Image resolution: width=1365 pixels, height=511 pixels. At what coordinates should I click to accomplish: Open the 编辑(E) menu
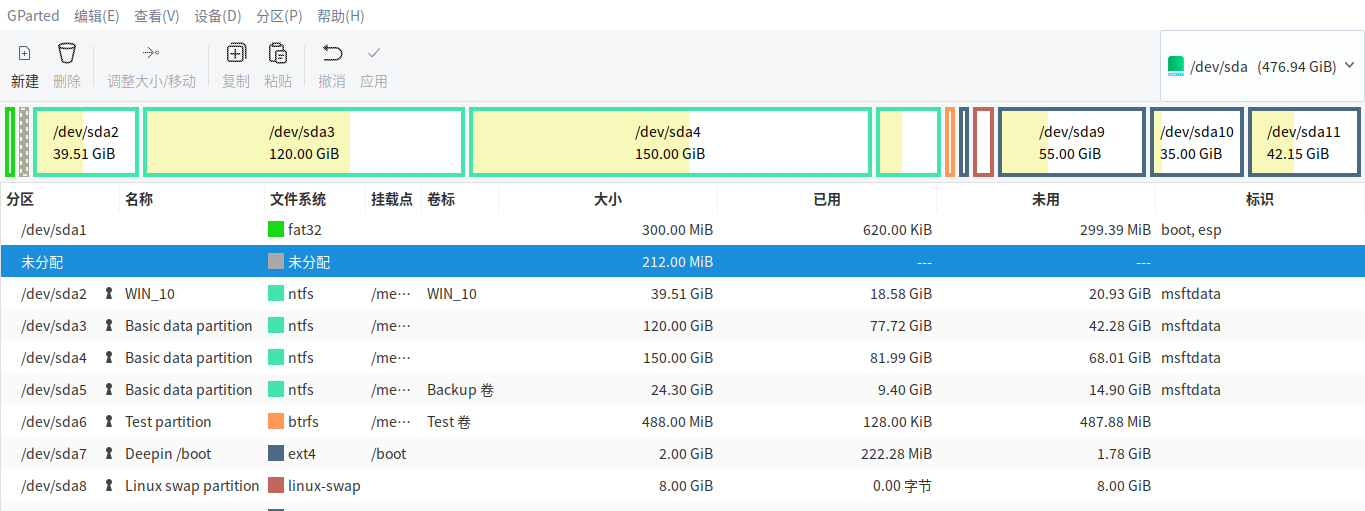(x=97, y=16)
